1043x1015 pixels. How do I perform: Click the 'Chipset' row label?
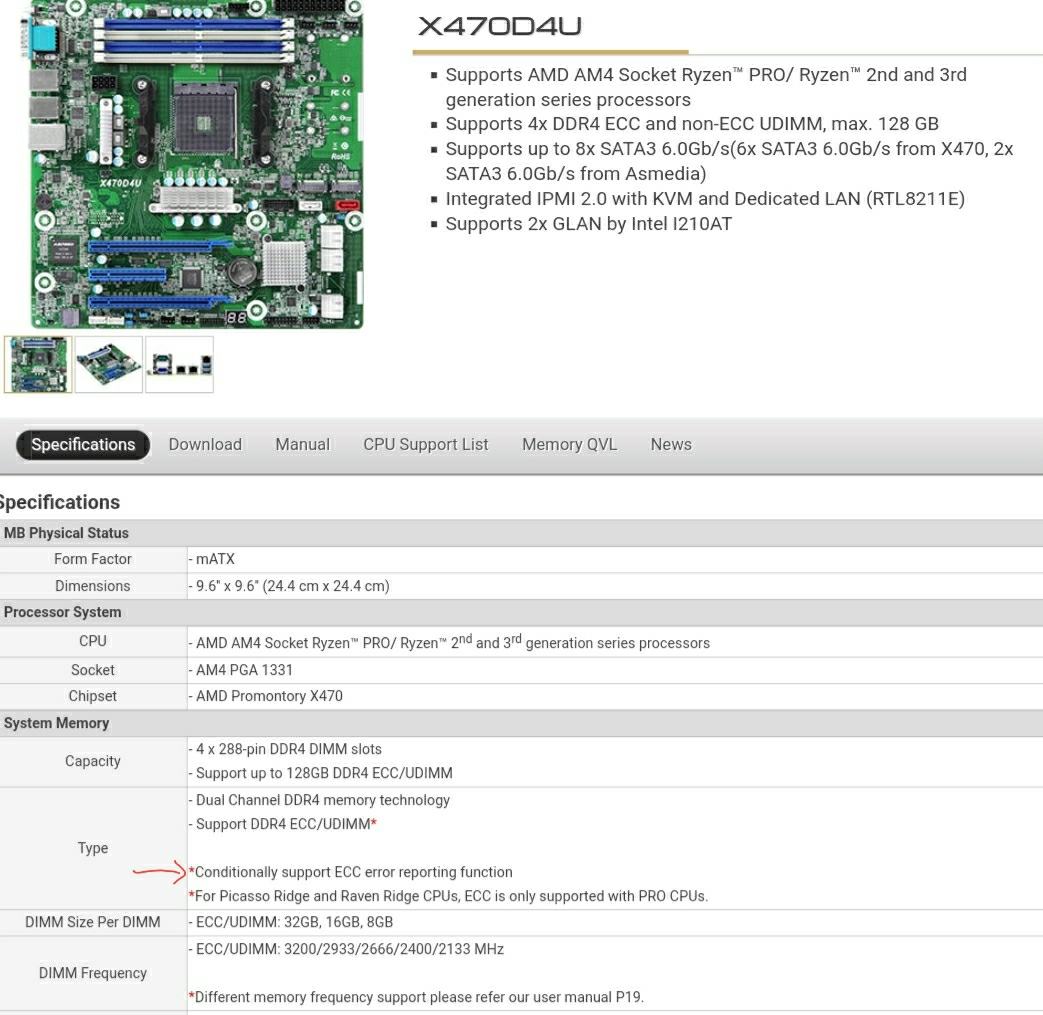(x=92, y=696)
